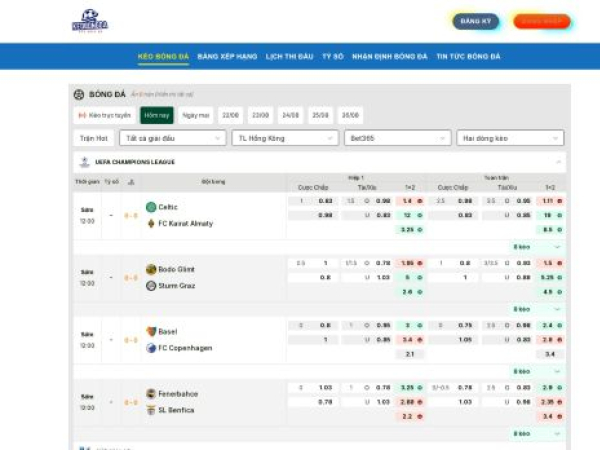The image size is (600, 450).
Task: Collapse the UEFA Champions League section
Action: coord(558,161)
